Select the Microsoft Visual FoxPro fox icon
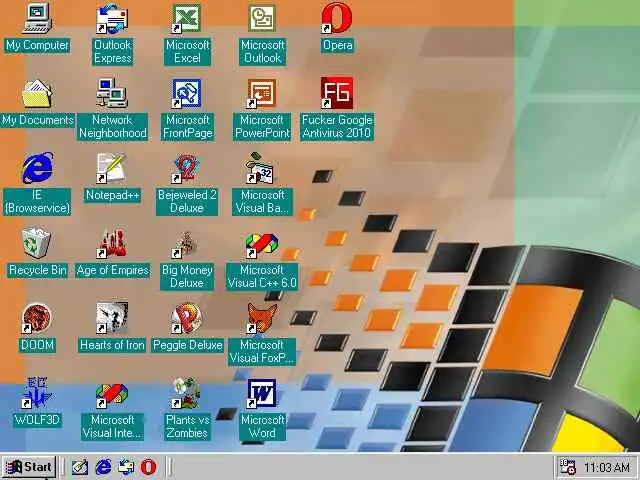 pos(262,318)
